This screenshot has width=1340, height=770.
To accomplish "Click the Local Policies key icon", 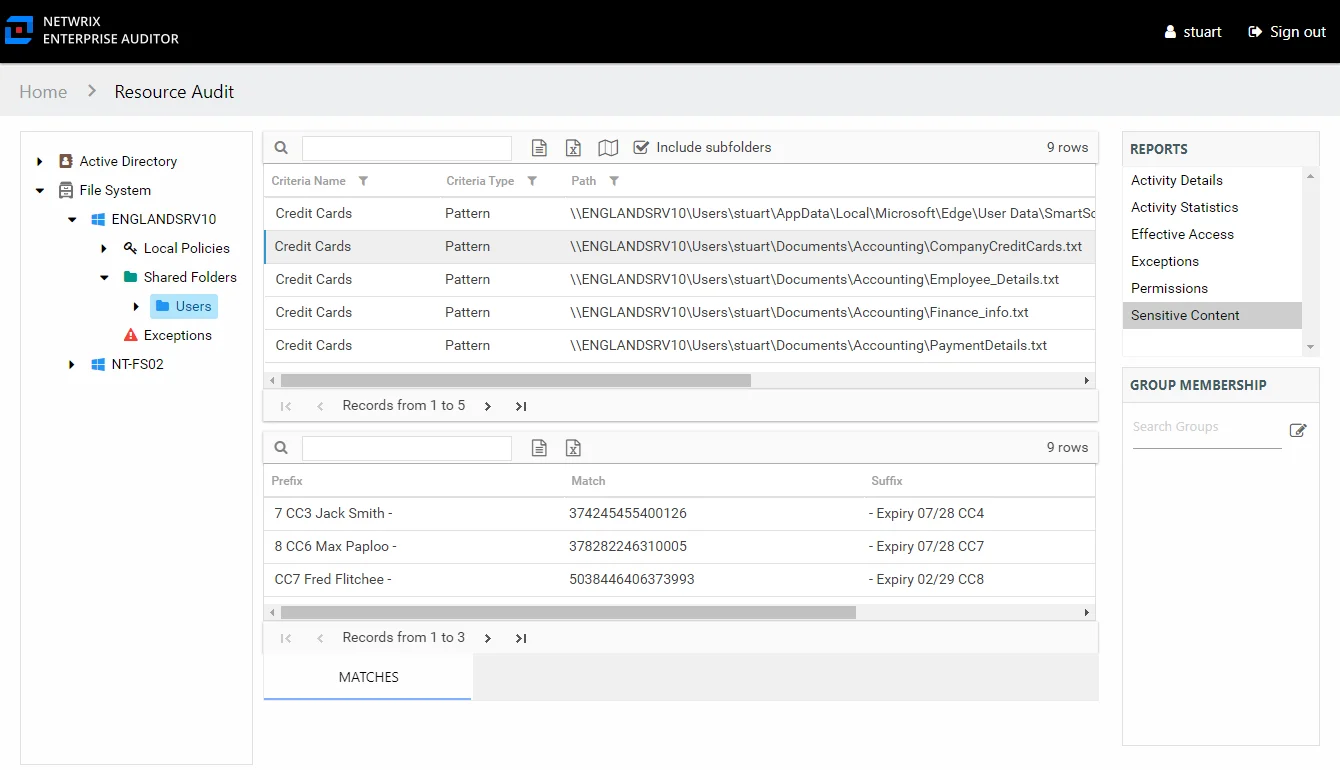I will click(x=130, y=248).
